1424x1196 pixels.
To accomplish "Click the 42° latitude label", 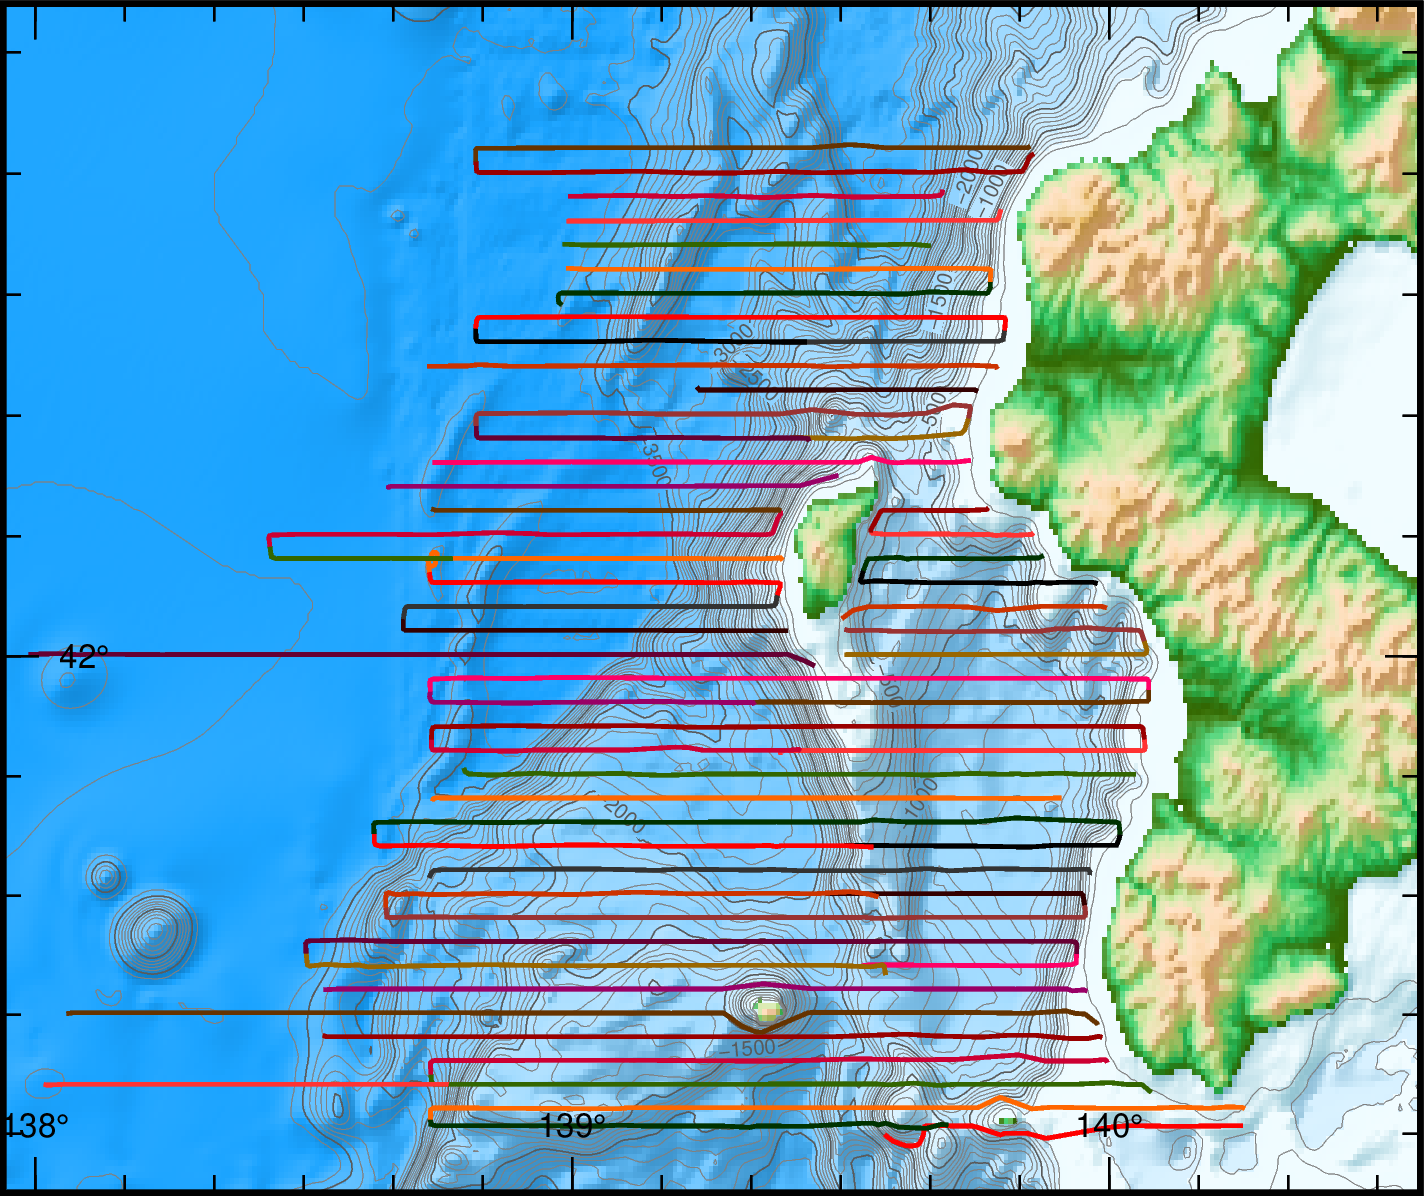I will click(x=83, y=657).
